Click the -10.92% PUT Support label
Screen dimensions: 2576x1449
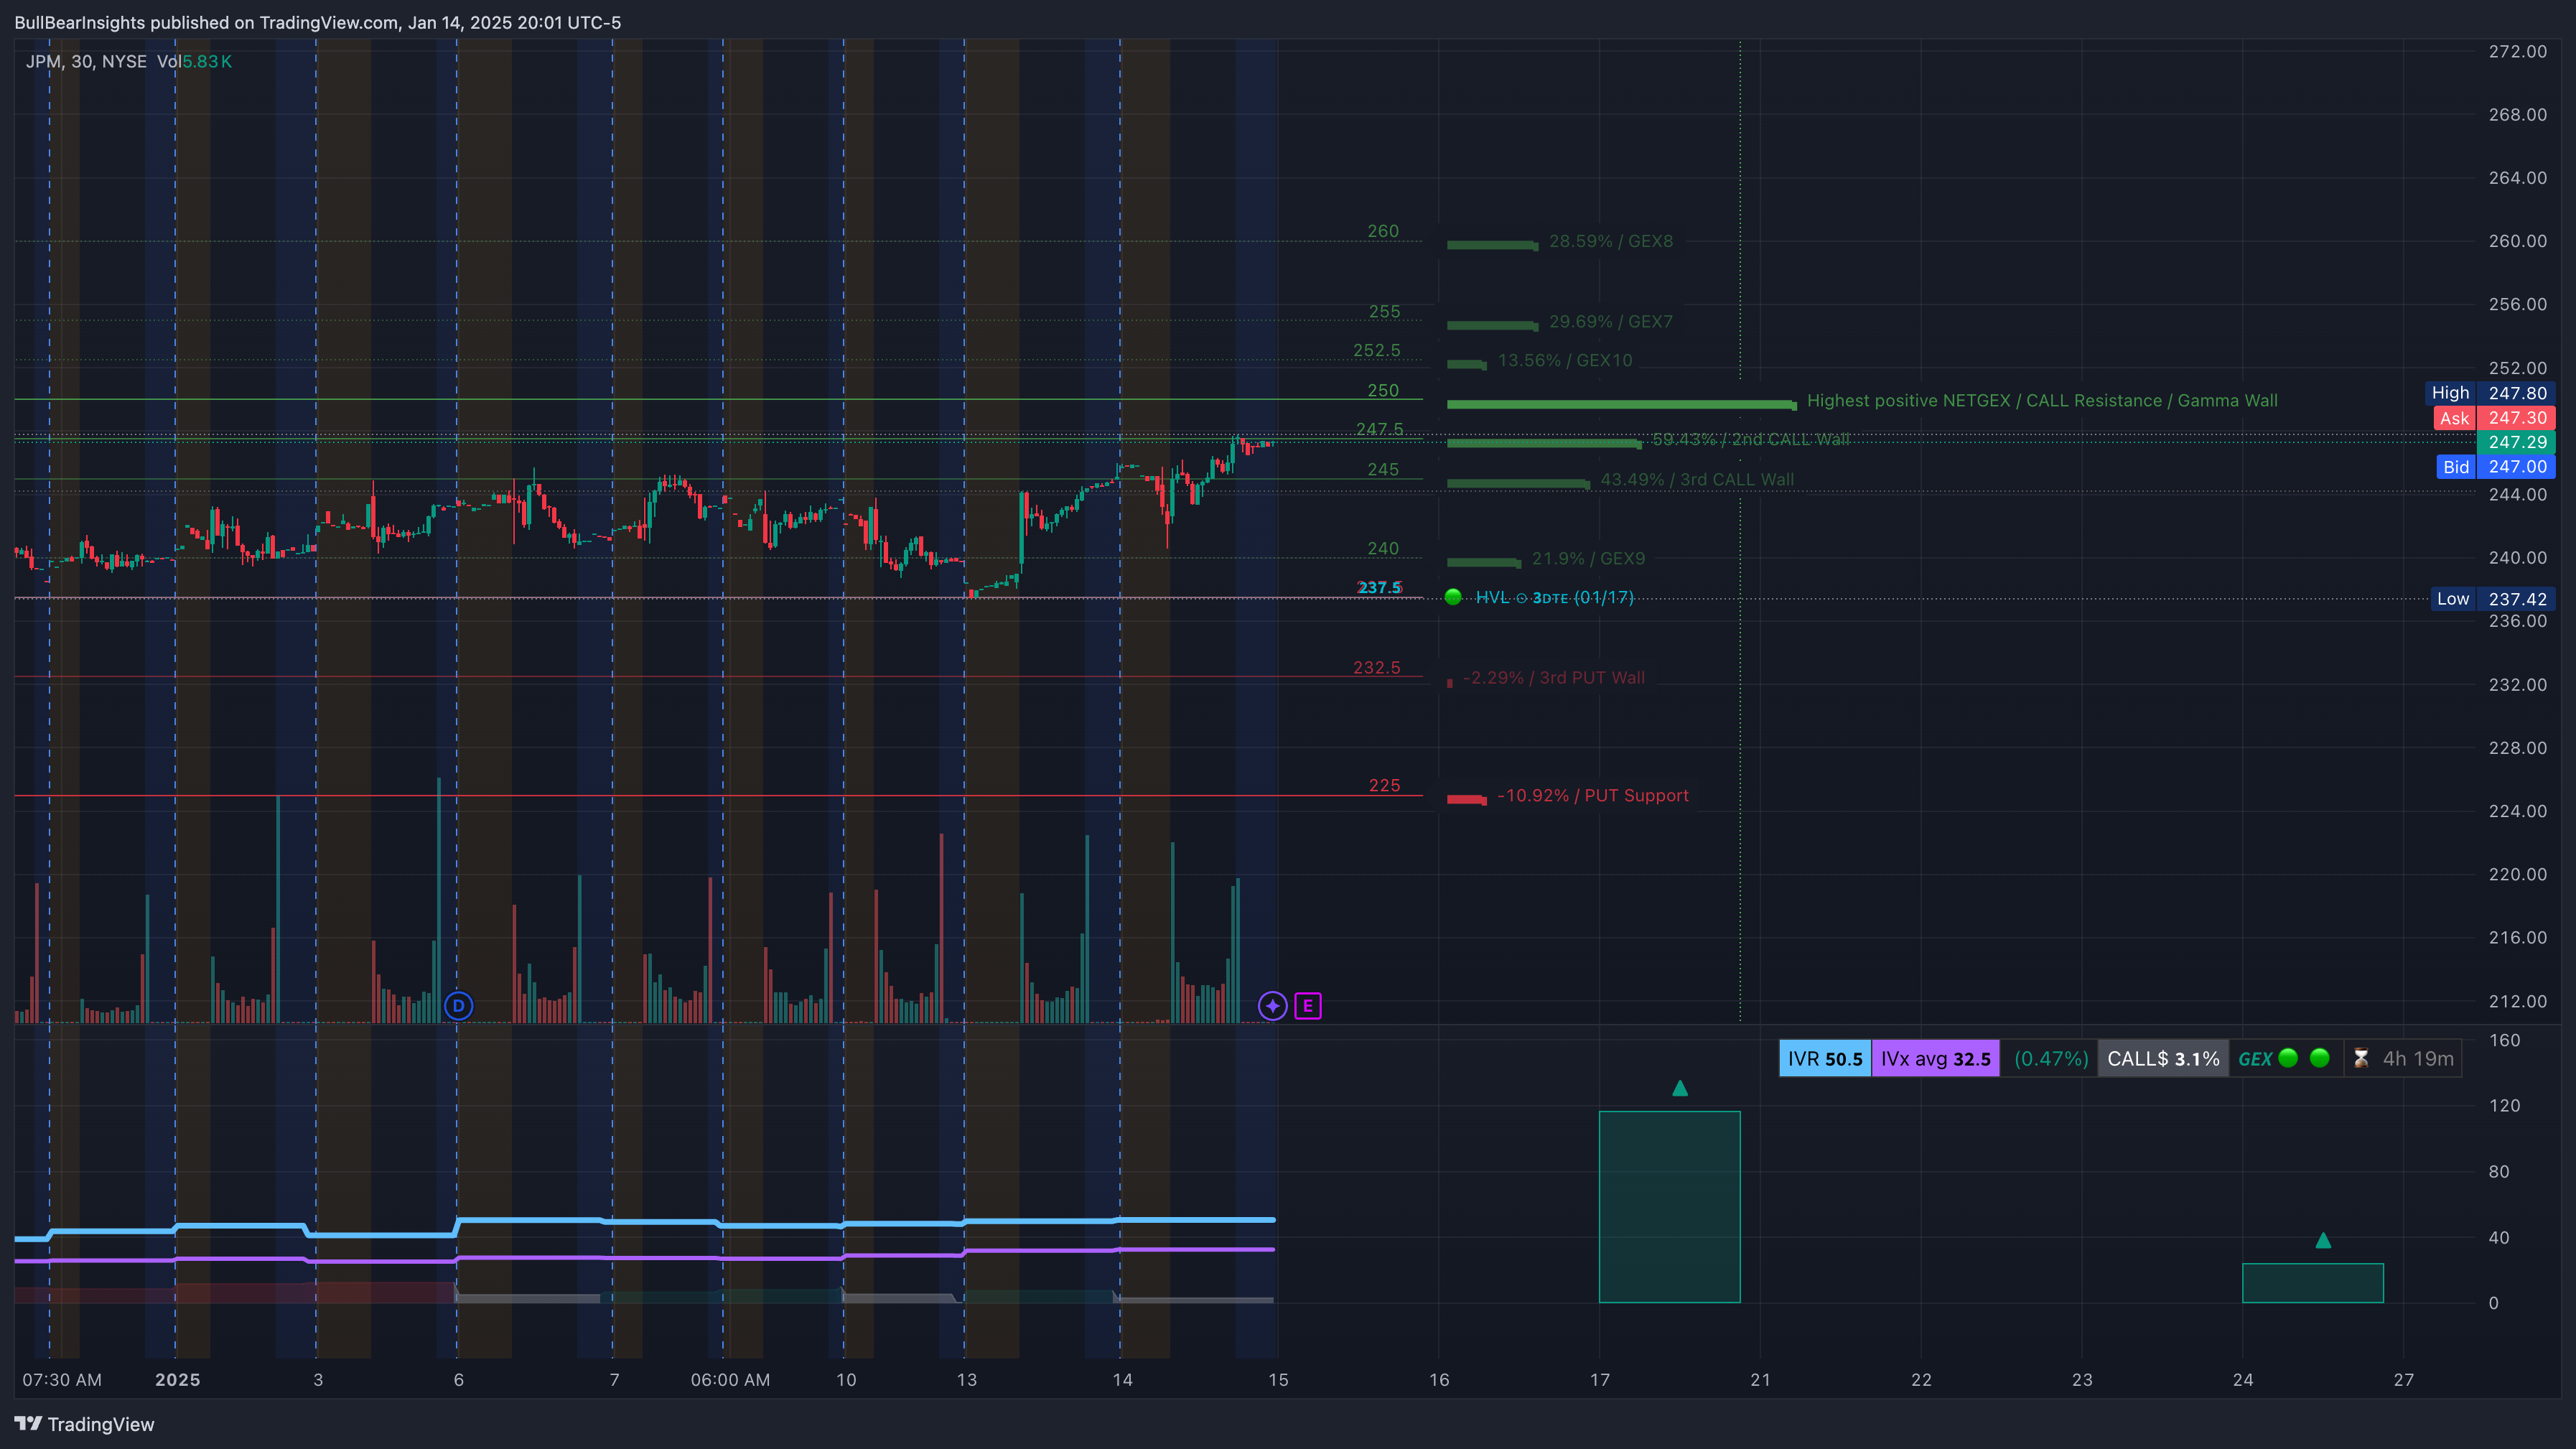(1593, 796)
